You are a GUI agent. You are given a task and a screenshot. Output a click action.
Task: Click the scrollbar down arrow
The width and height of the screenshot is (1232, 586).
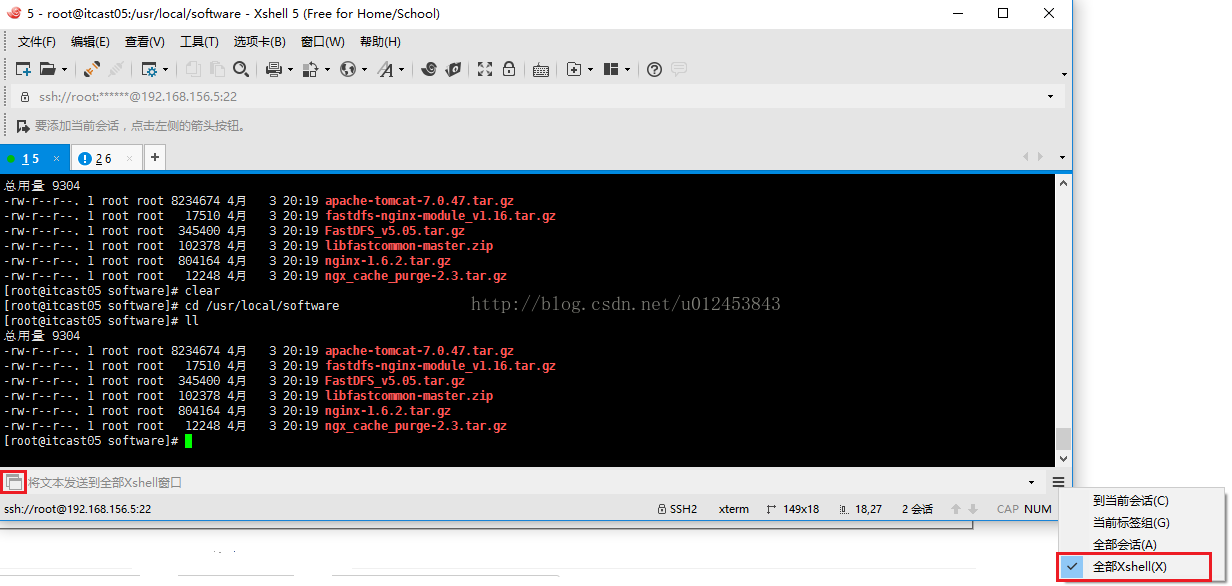coord(1063,459)
